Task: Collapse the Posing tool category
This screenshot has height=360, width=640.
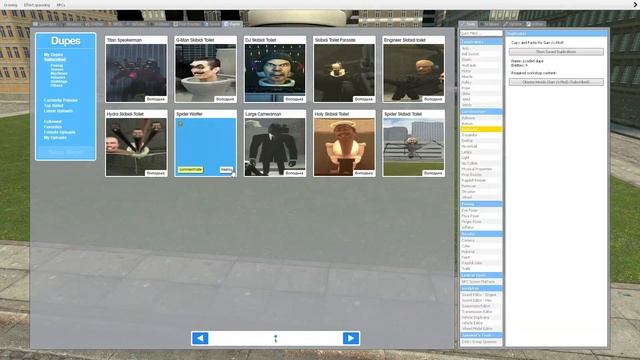Action: [481, 204]
